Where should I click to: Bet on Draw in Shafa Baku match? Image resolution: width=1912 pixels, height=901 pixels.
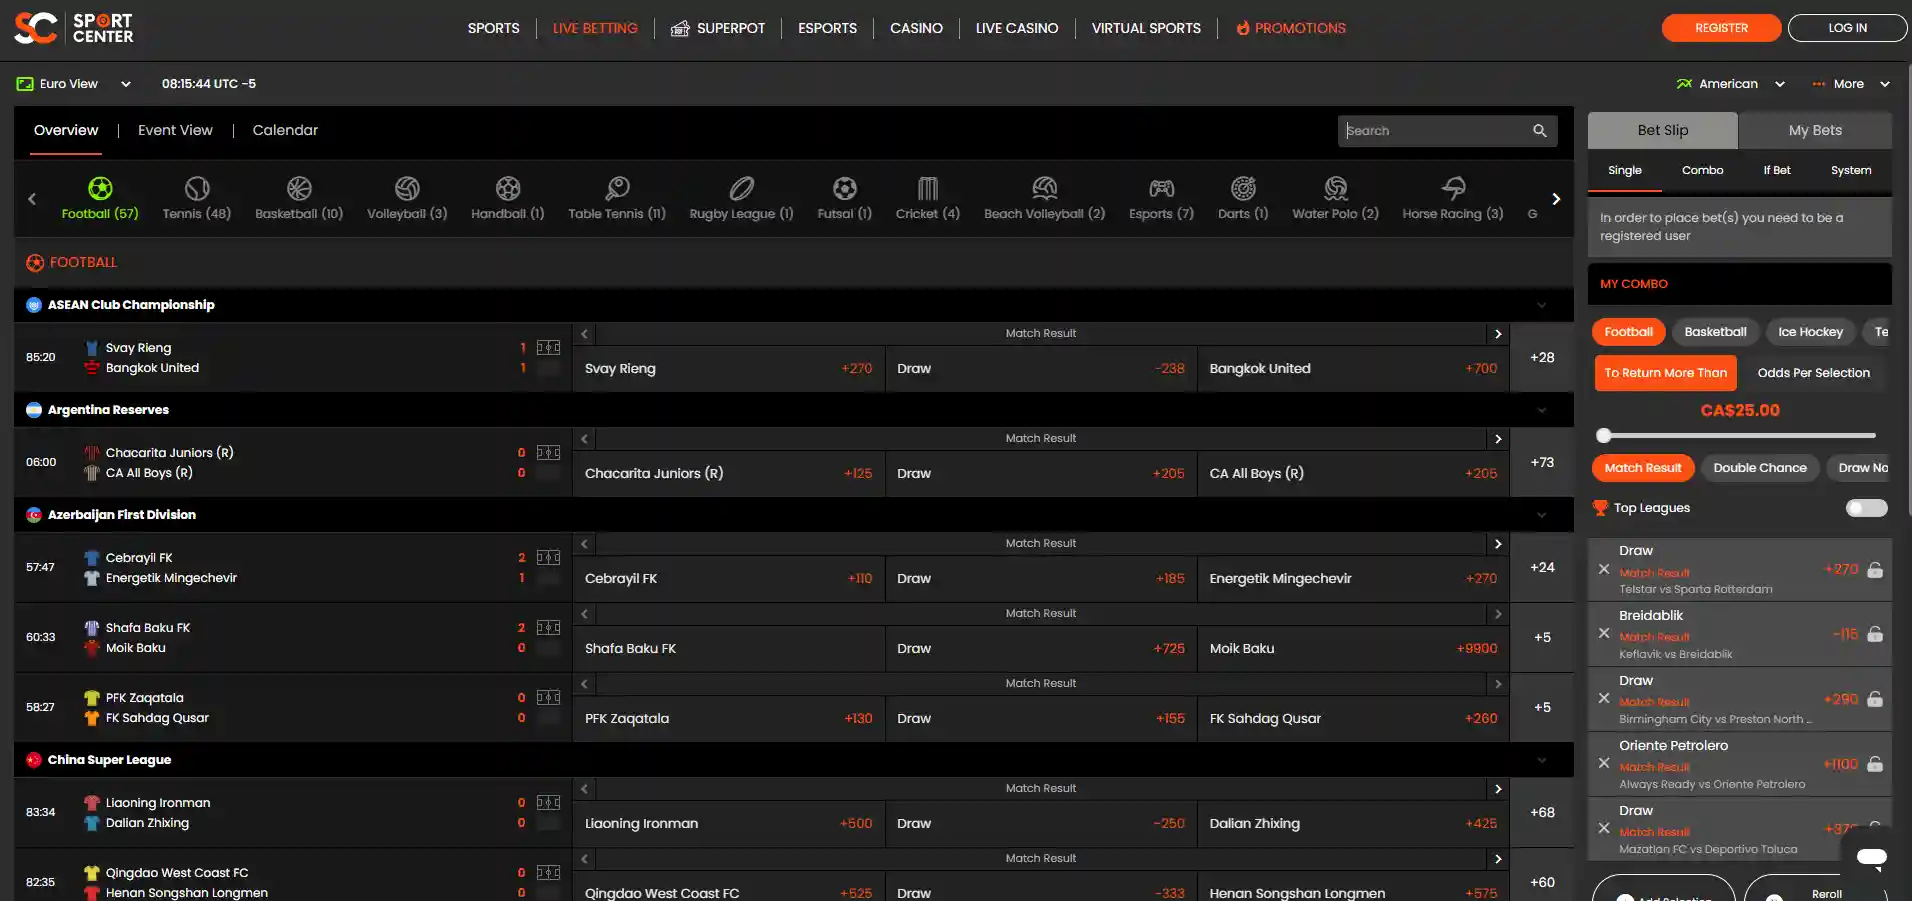[x=1041, y=648]
